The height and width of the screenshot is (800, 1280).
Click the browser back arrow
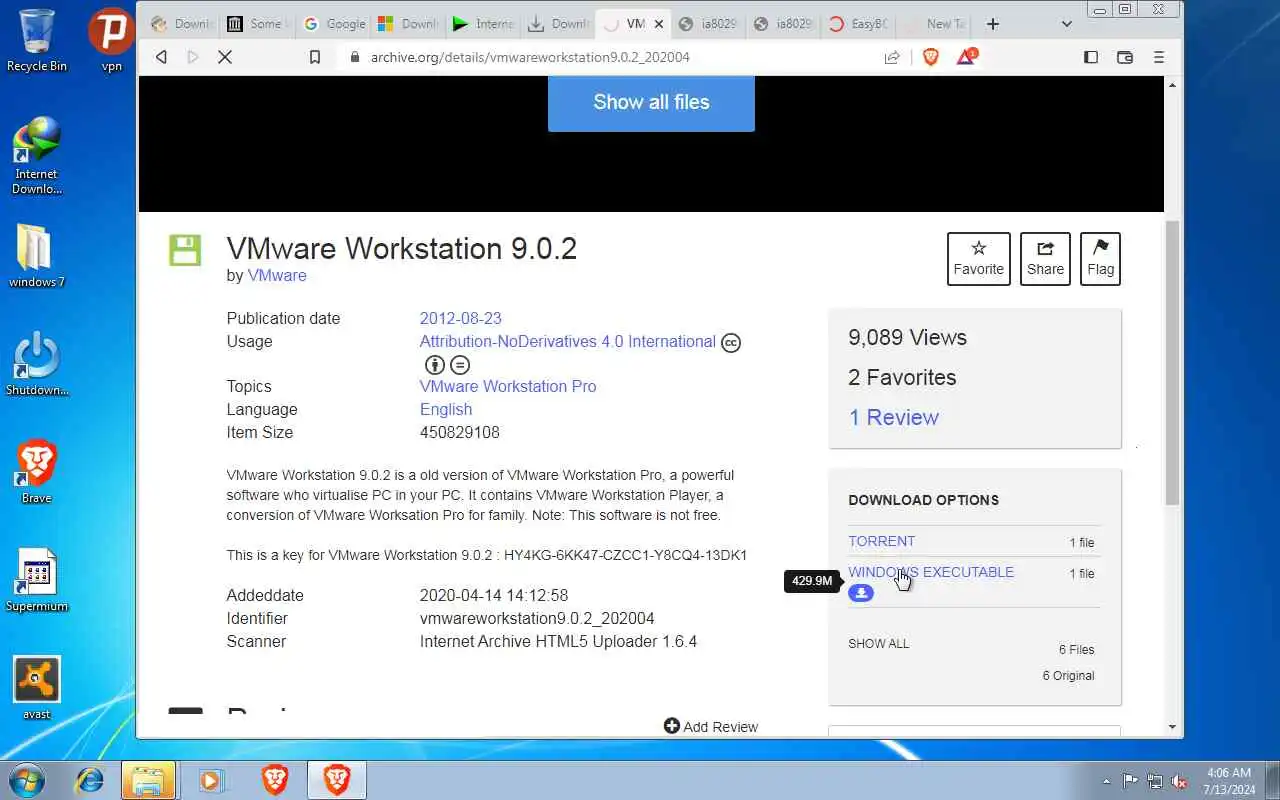tap(161, 57)
